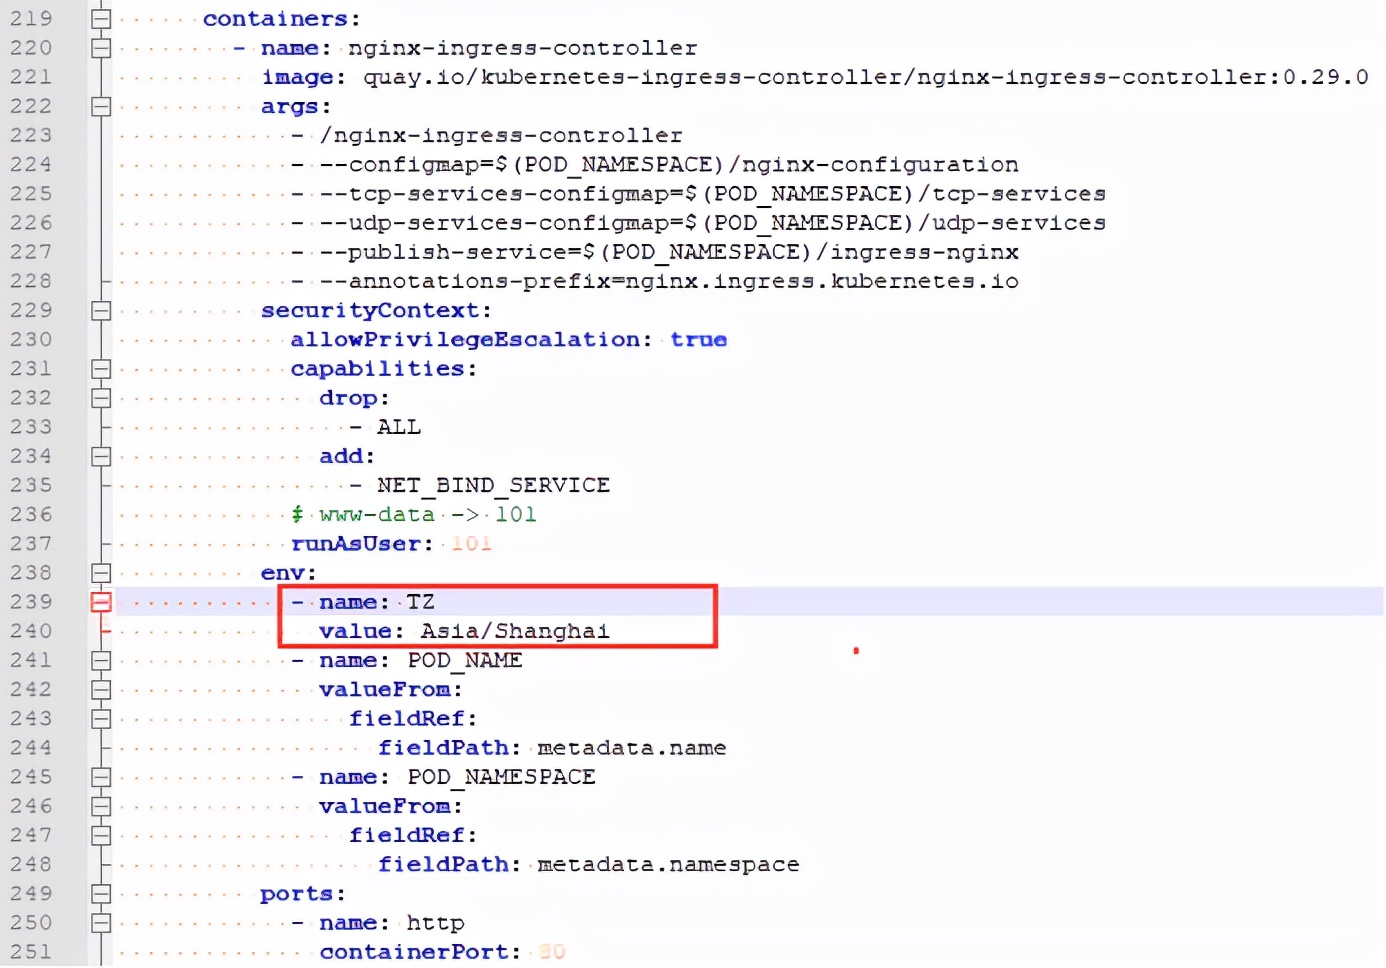Collapse fold marker on line 241
The height and width of the screenshot is (968, 1386).
click(x=101, y=660)
